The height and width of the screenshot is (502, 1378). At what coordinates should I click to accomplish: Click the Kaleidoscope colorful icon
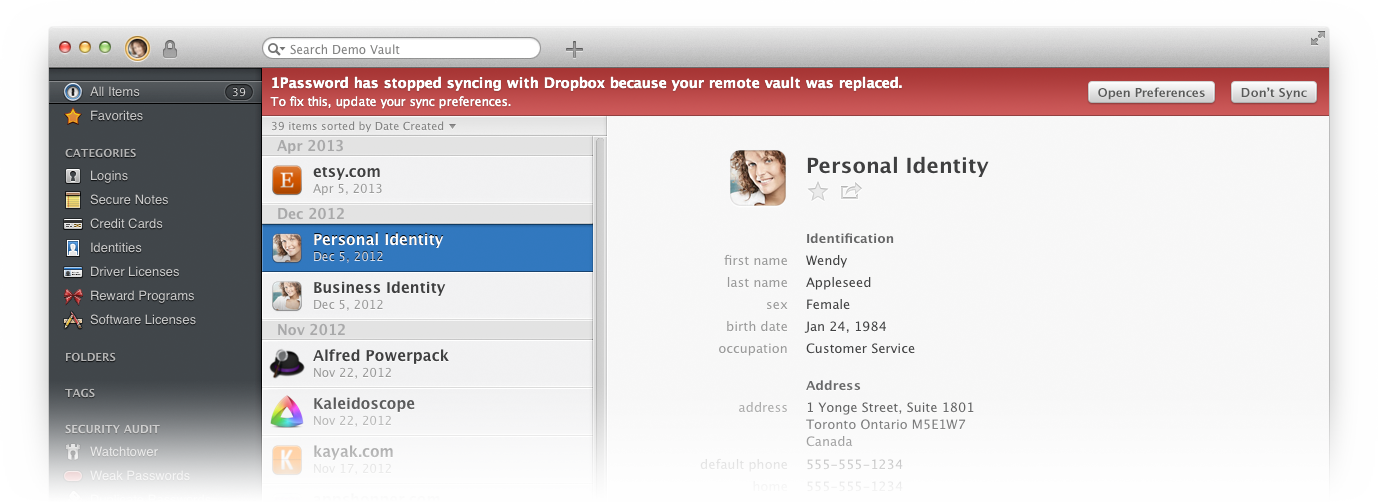coord(287,412)
